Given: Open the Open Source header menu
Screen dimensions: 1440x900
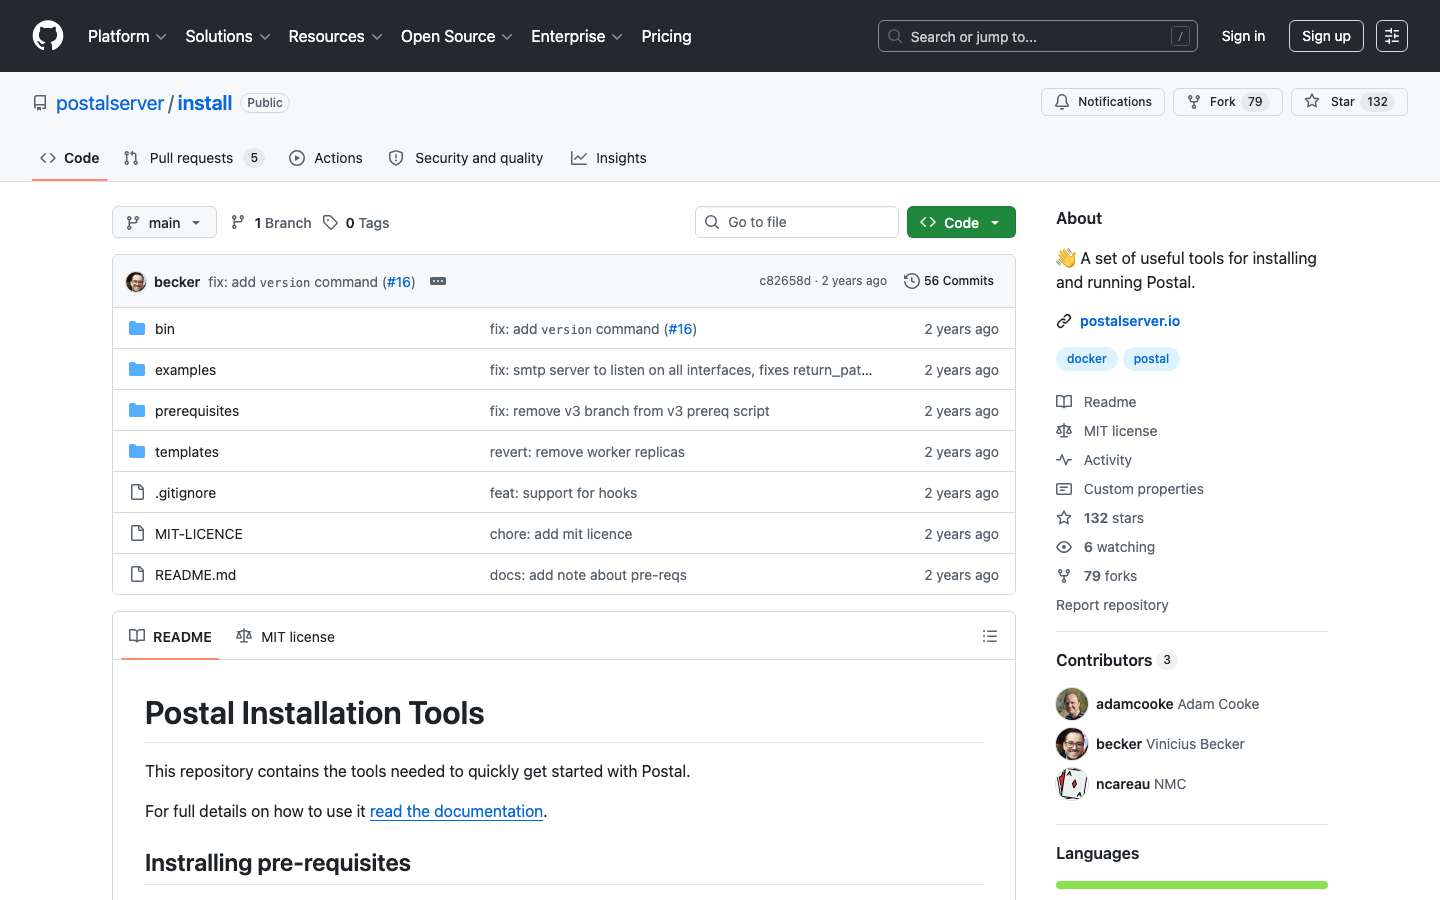Looking at the screenshot, I should pyautogui.click(x=456, y=36).
